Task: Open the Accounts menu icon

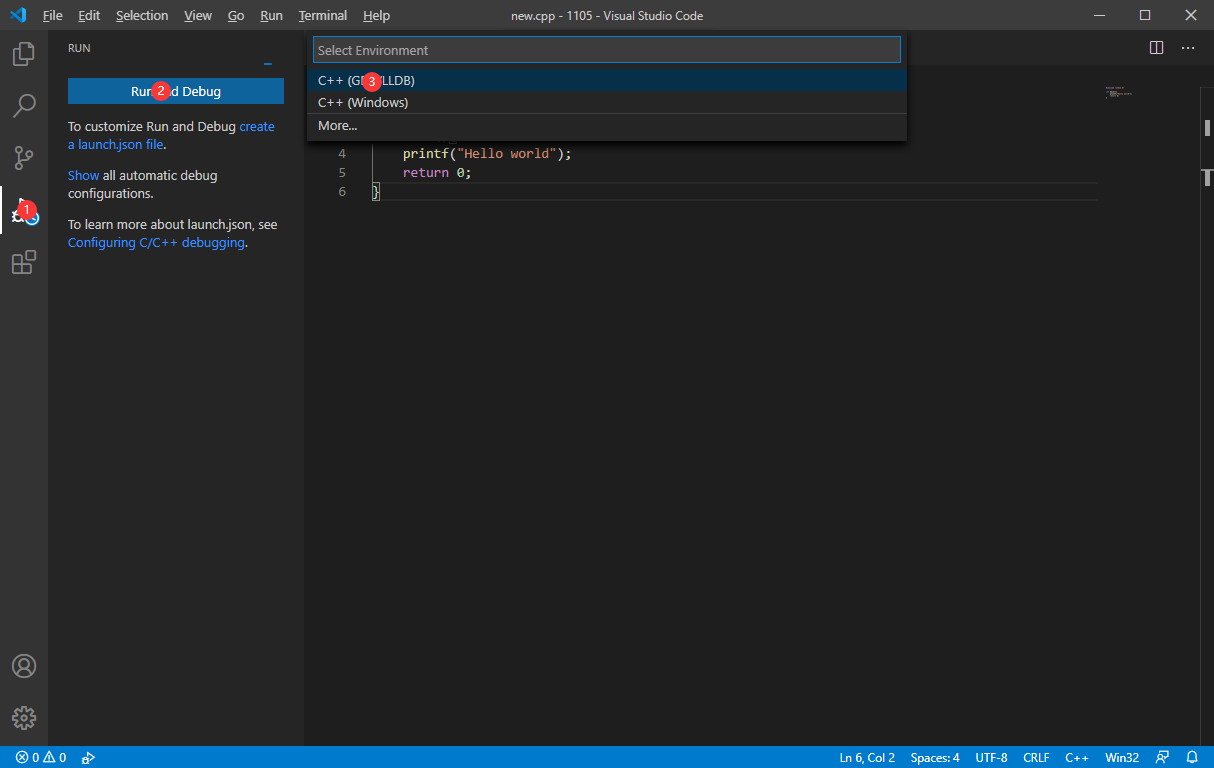Action: pyautogui.click(x=24, y=666)
